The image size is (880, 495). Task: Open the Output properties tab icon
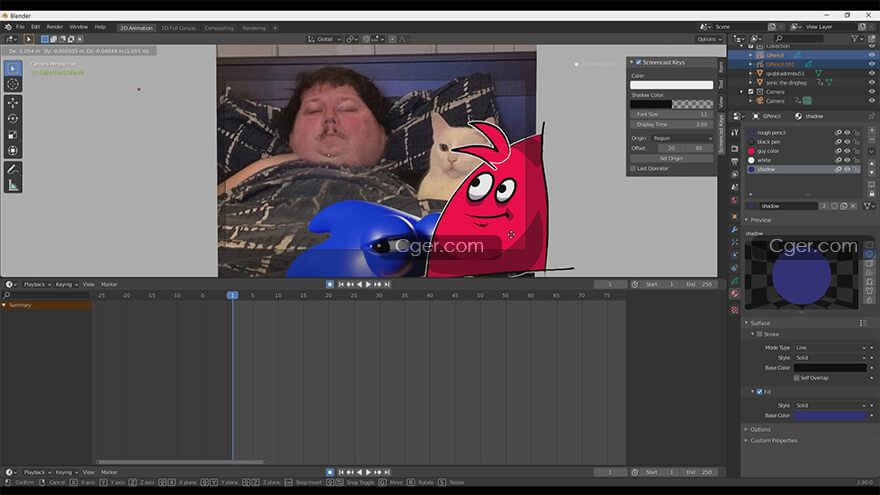[x=735, y=162]
